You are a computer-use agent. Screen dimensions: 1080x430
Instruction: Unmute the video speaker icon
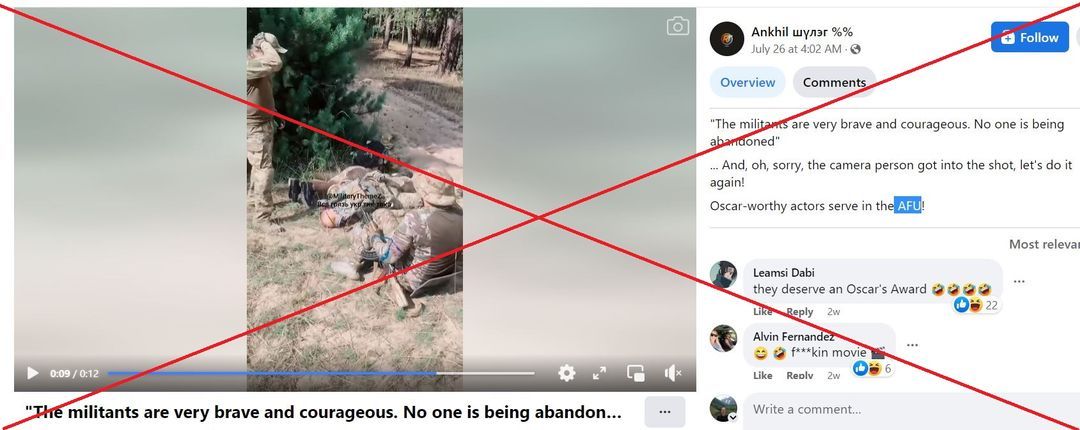pyautogui.click(x=672, y=373)
